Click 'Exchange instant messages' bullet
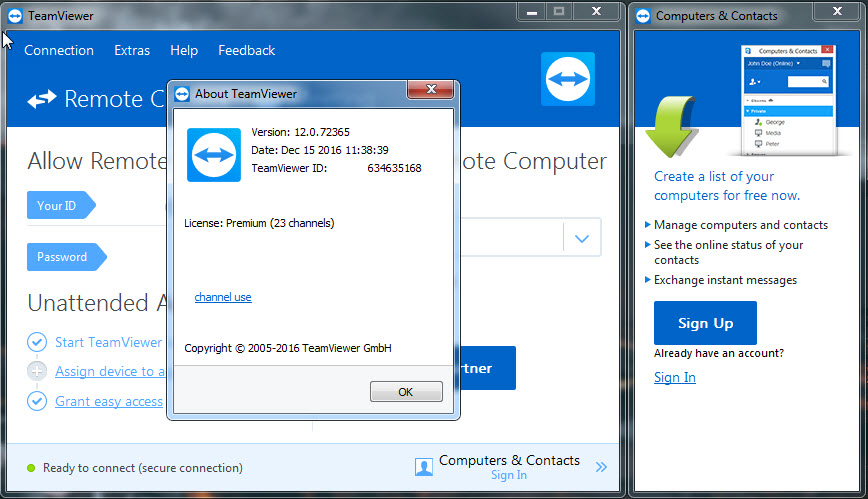The height and width of the screenshot is (499, 868). coord(725,280)
